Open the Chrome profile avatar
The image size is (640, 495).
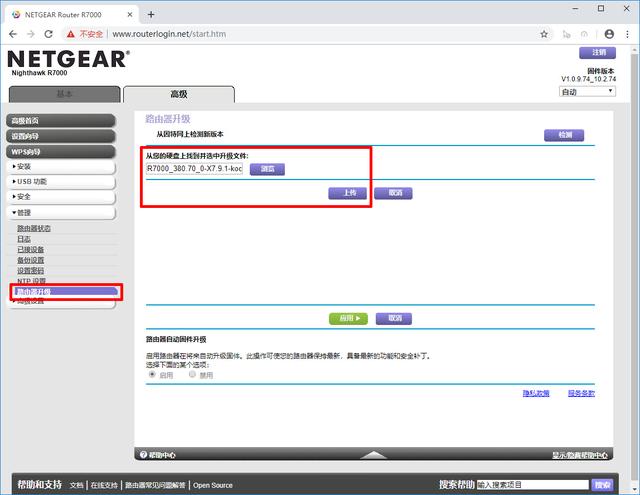tap(609, 34)
